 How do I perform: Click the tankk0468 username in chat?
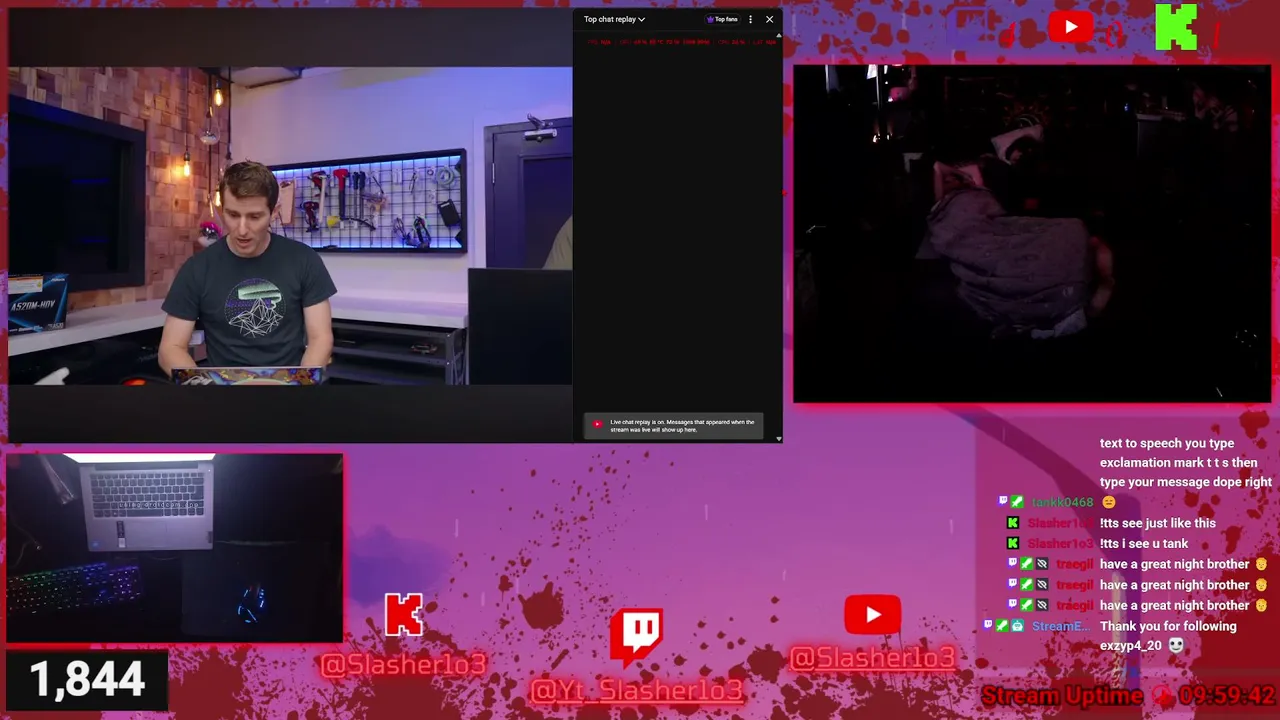click(1062, 503)
